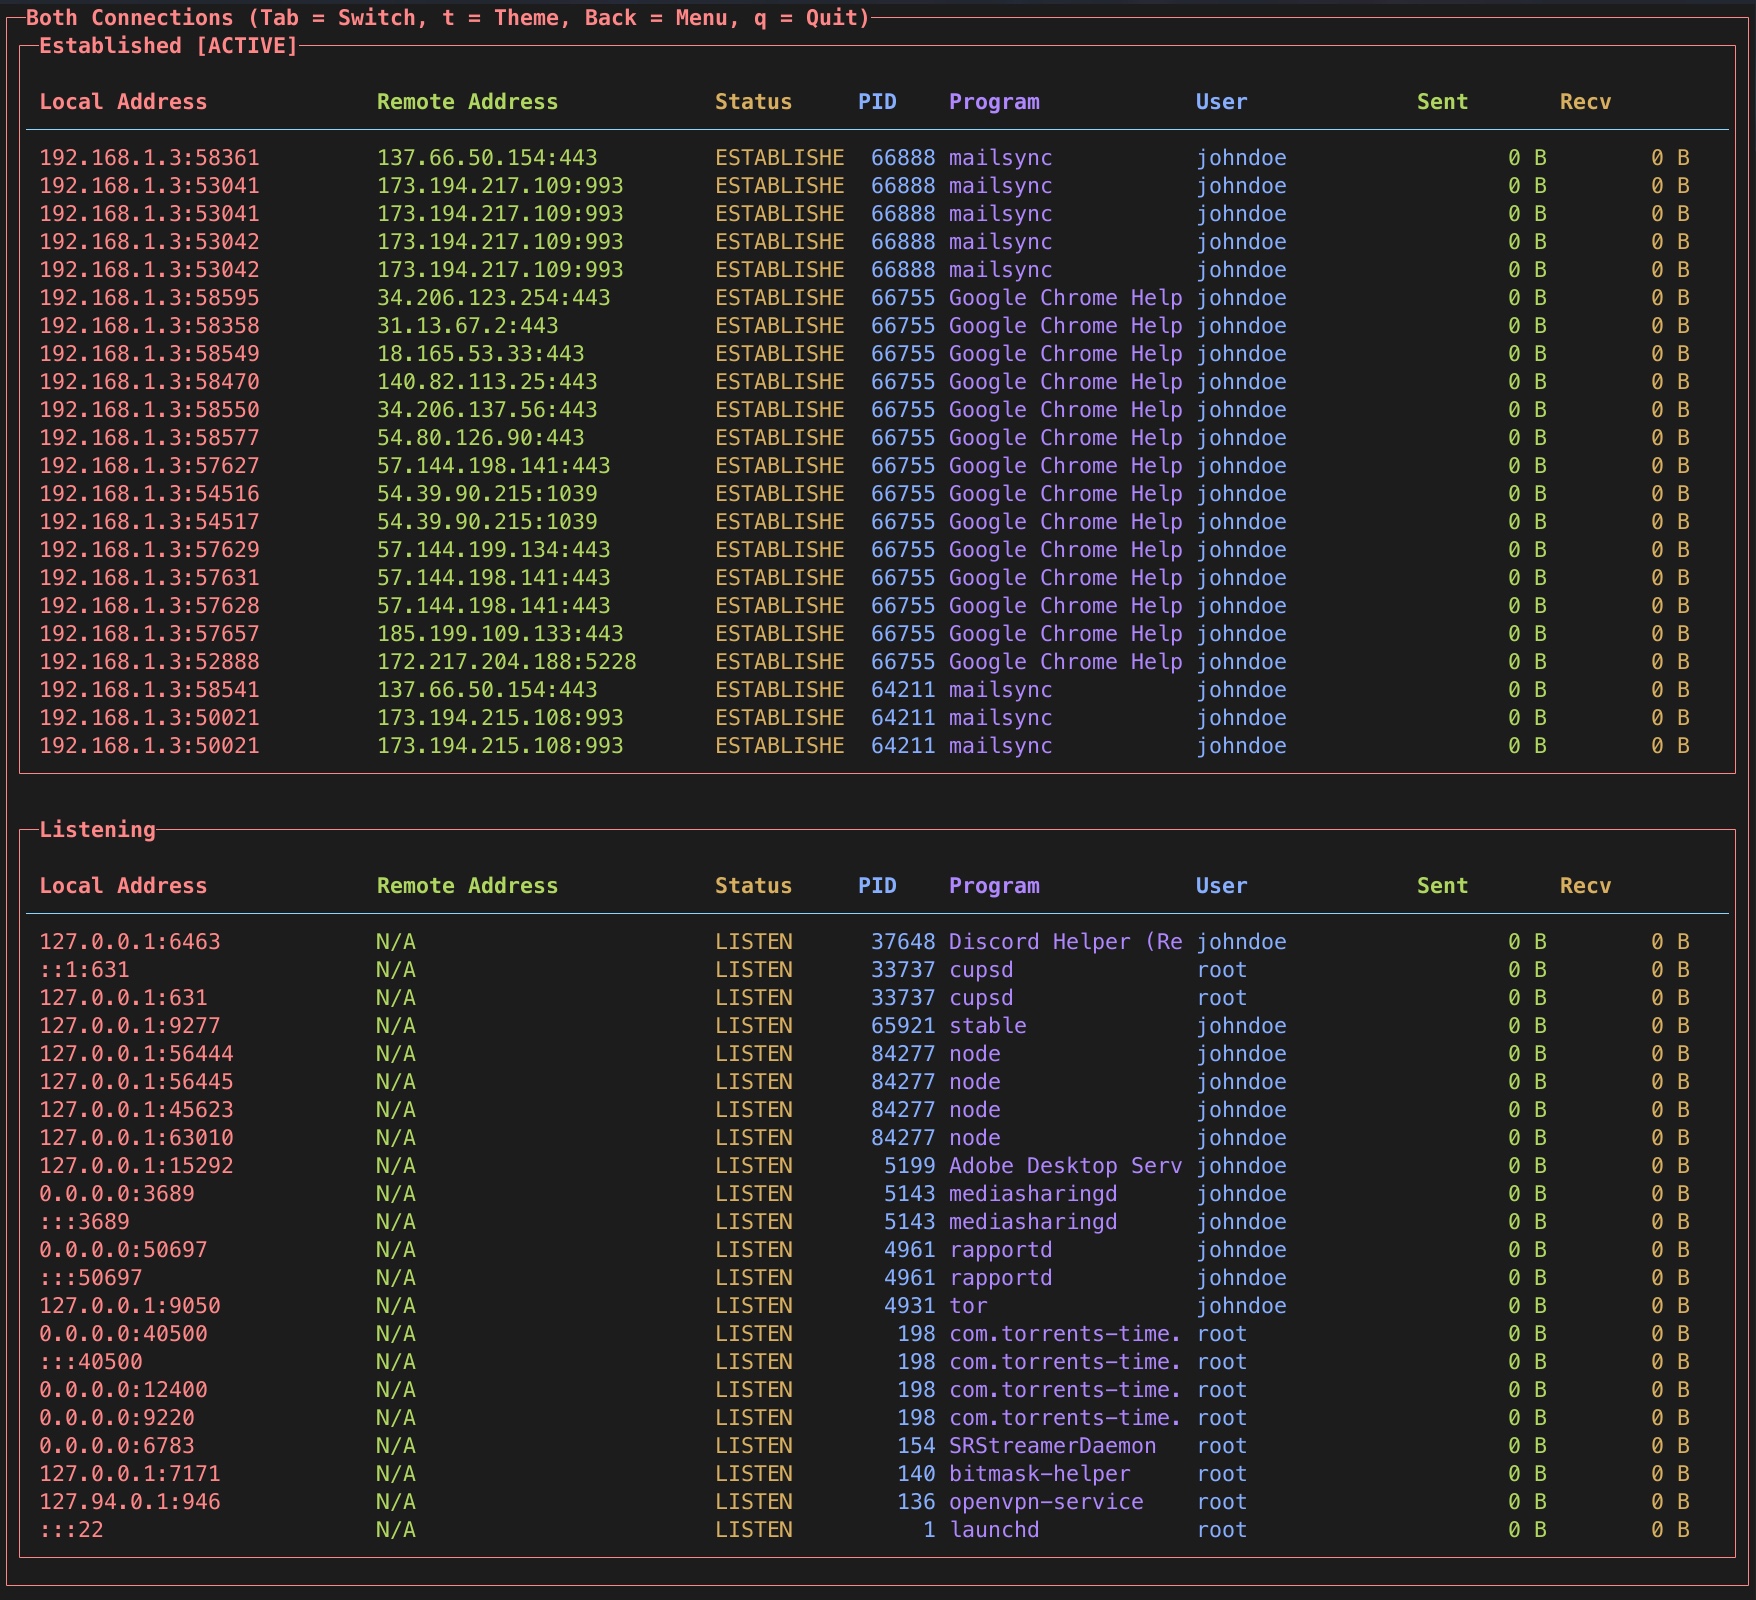Select listening address 127.0.0.1:6463
The height and width of the screenshot is (1600, 1756).
pos(130,942)
